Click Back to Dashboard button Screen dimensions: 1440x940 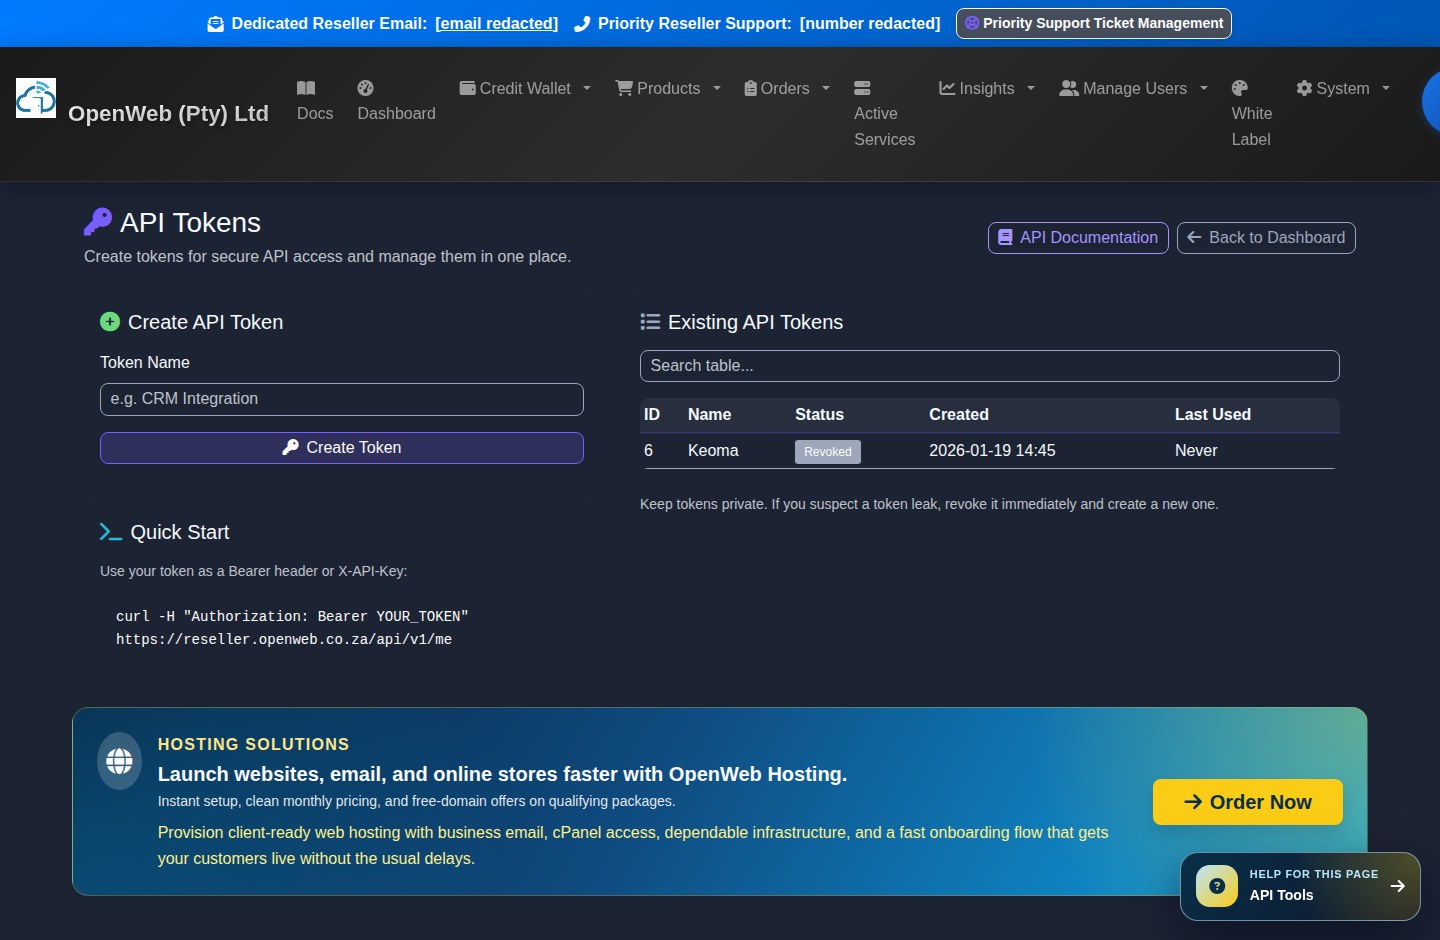click(1266, 238)
